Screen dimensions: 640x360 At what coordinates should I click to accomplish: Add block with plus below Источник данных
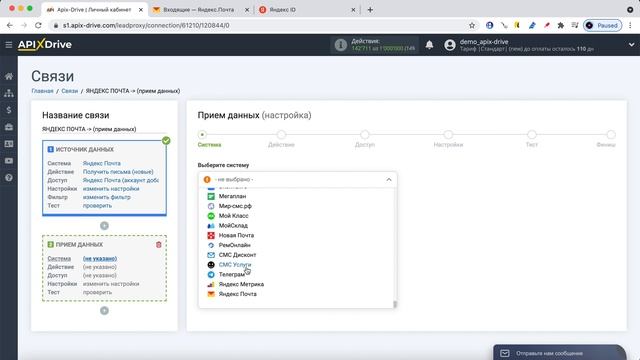click(104, 226)
